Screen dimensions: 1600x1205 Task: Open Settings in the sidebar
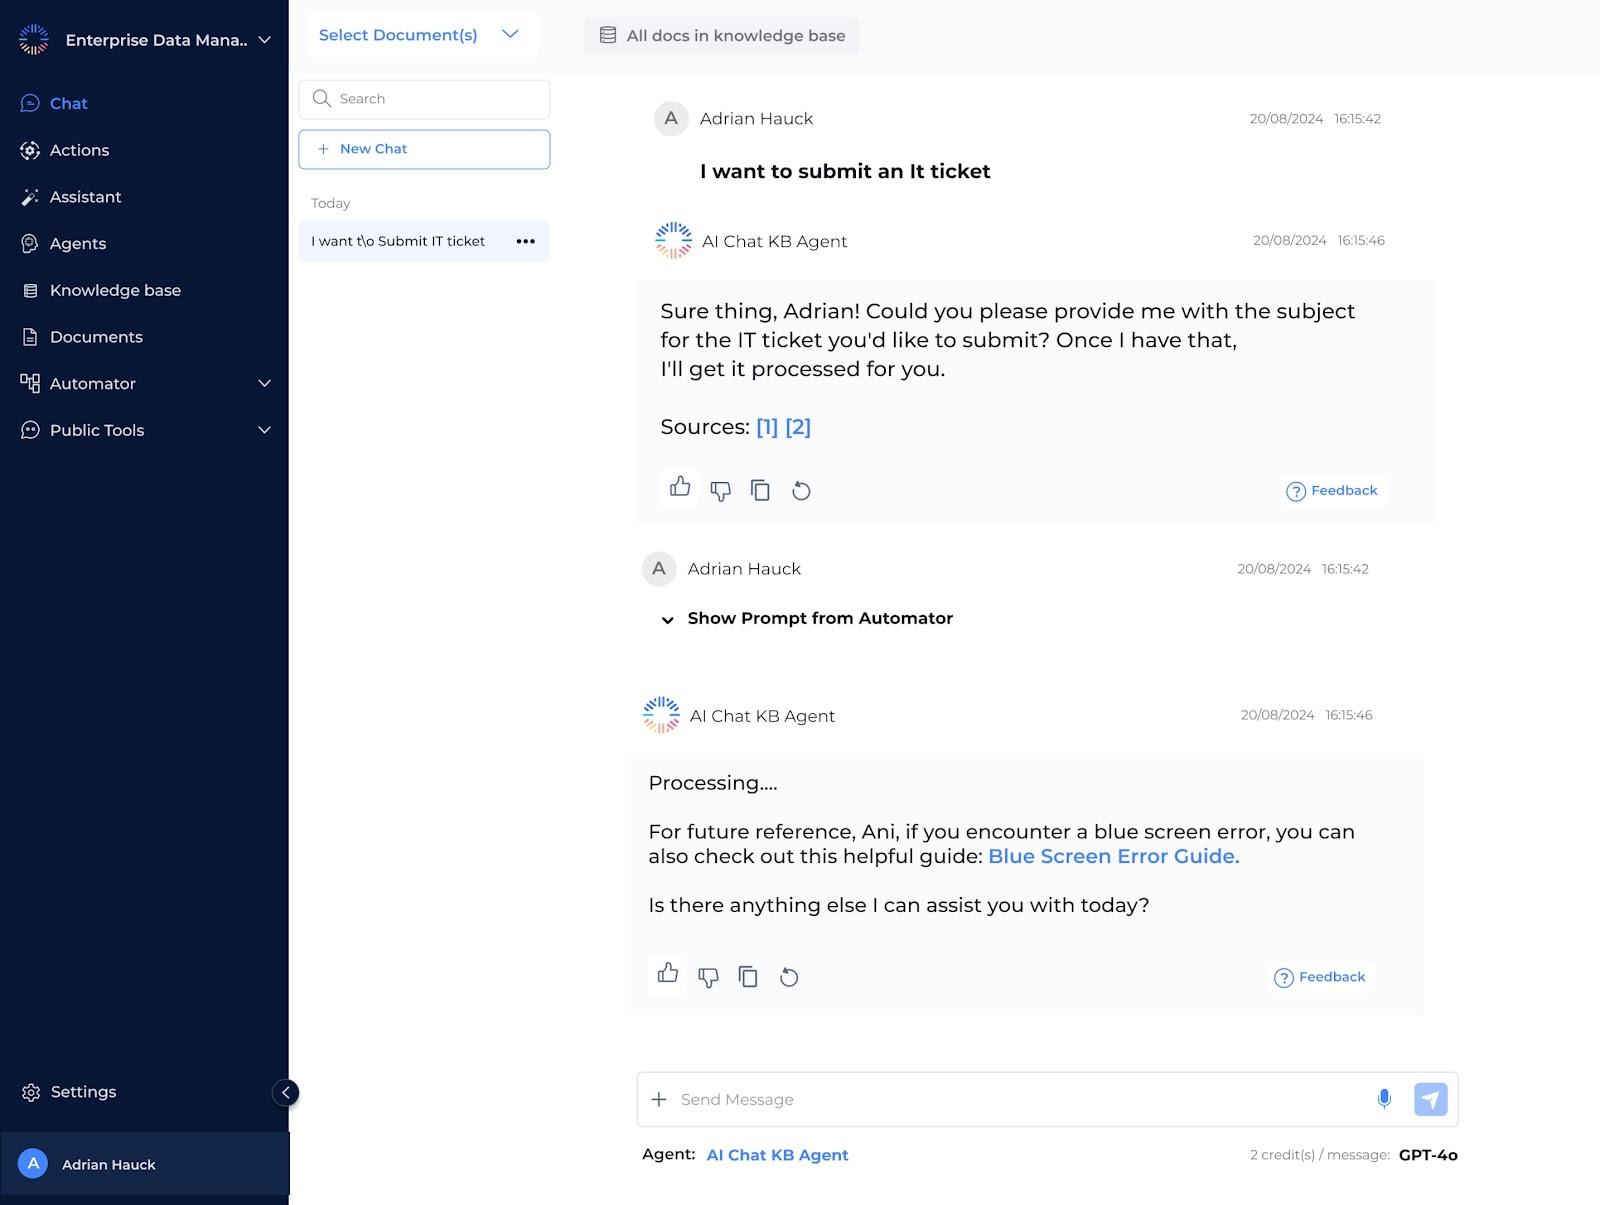click(69, 1092)
